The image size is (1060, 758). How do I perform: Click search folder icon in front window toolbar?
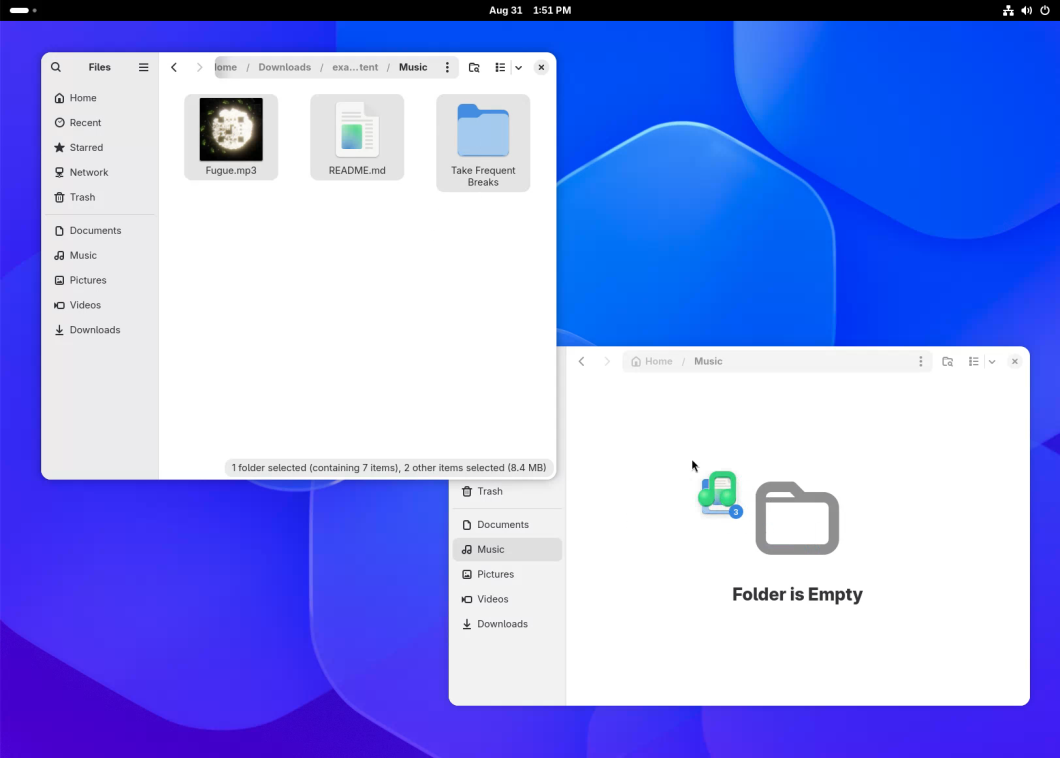[474, 67]
